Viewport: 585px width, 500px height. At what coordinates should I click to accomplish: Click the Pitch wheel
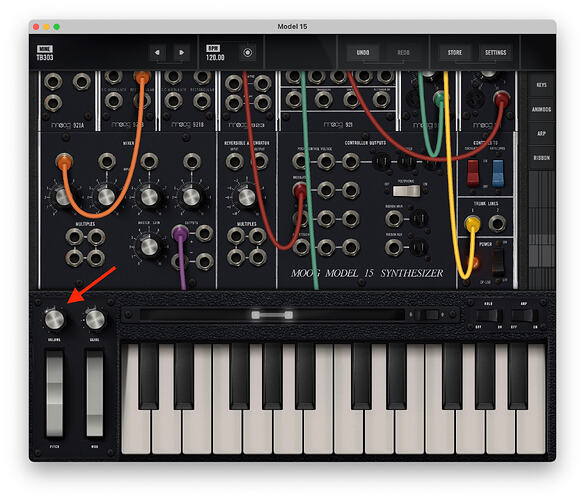[54, 393]
